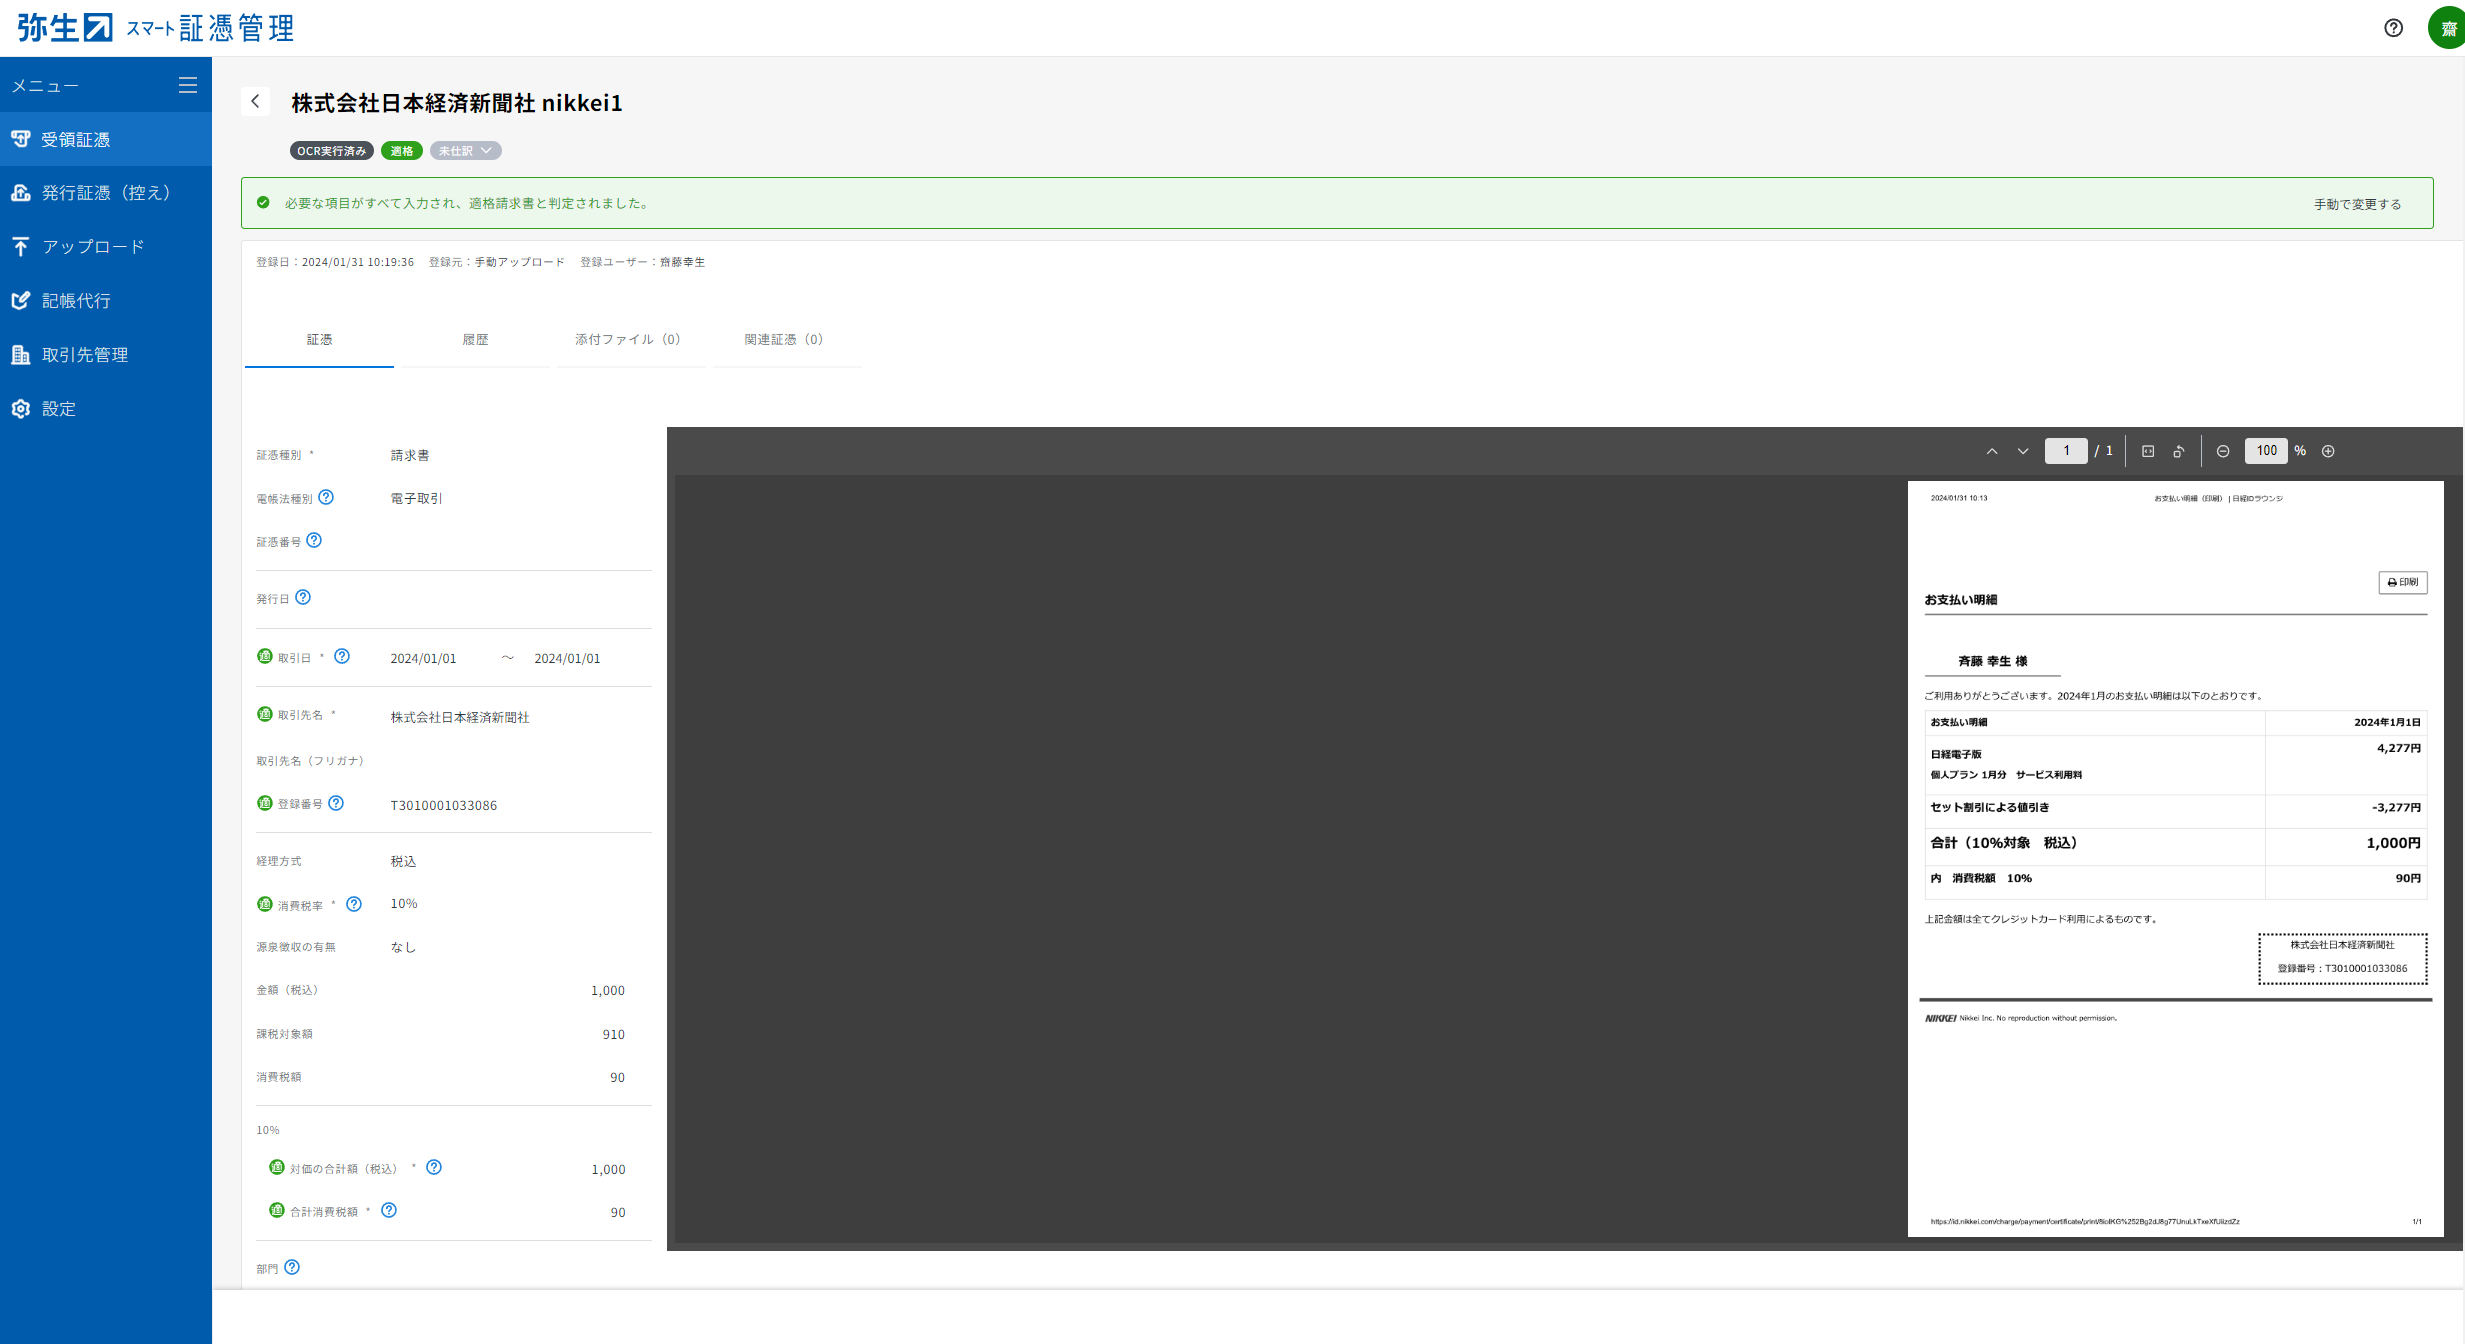Click the 弥生 スマート証憑管理 logo
This screenshot has width=2465, height=1344.
pos(156,28)
